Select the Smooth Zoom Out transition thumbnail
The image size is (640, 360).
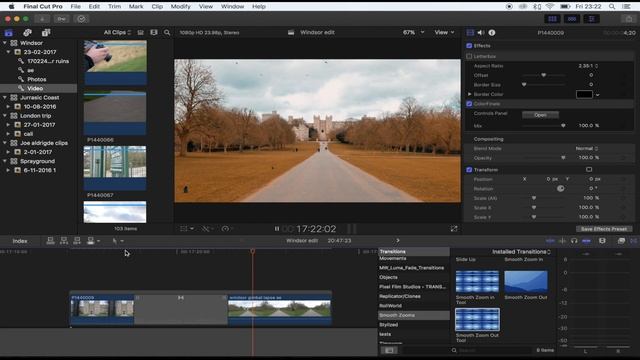[526, 282]
